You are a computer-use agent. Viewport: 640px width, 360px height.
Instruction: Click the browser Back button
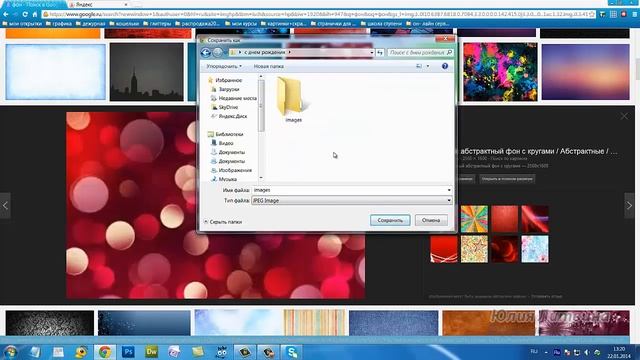[6, 14]
